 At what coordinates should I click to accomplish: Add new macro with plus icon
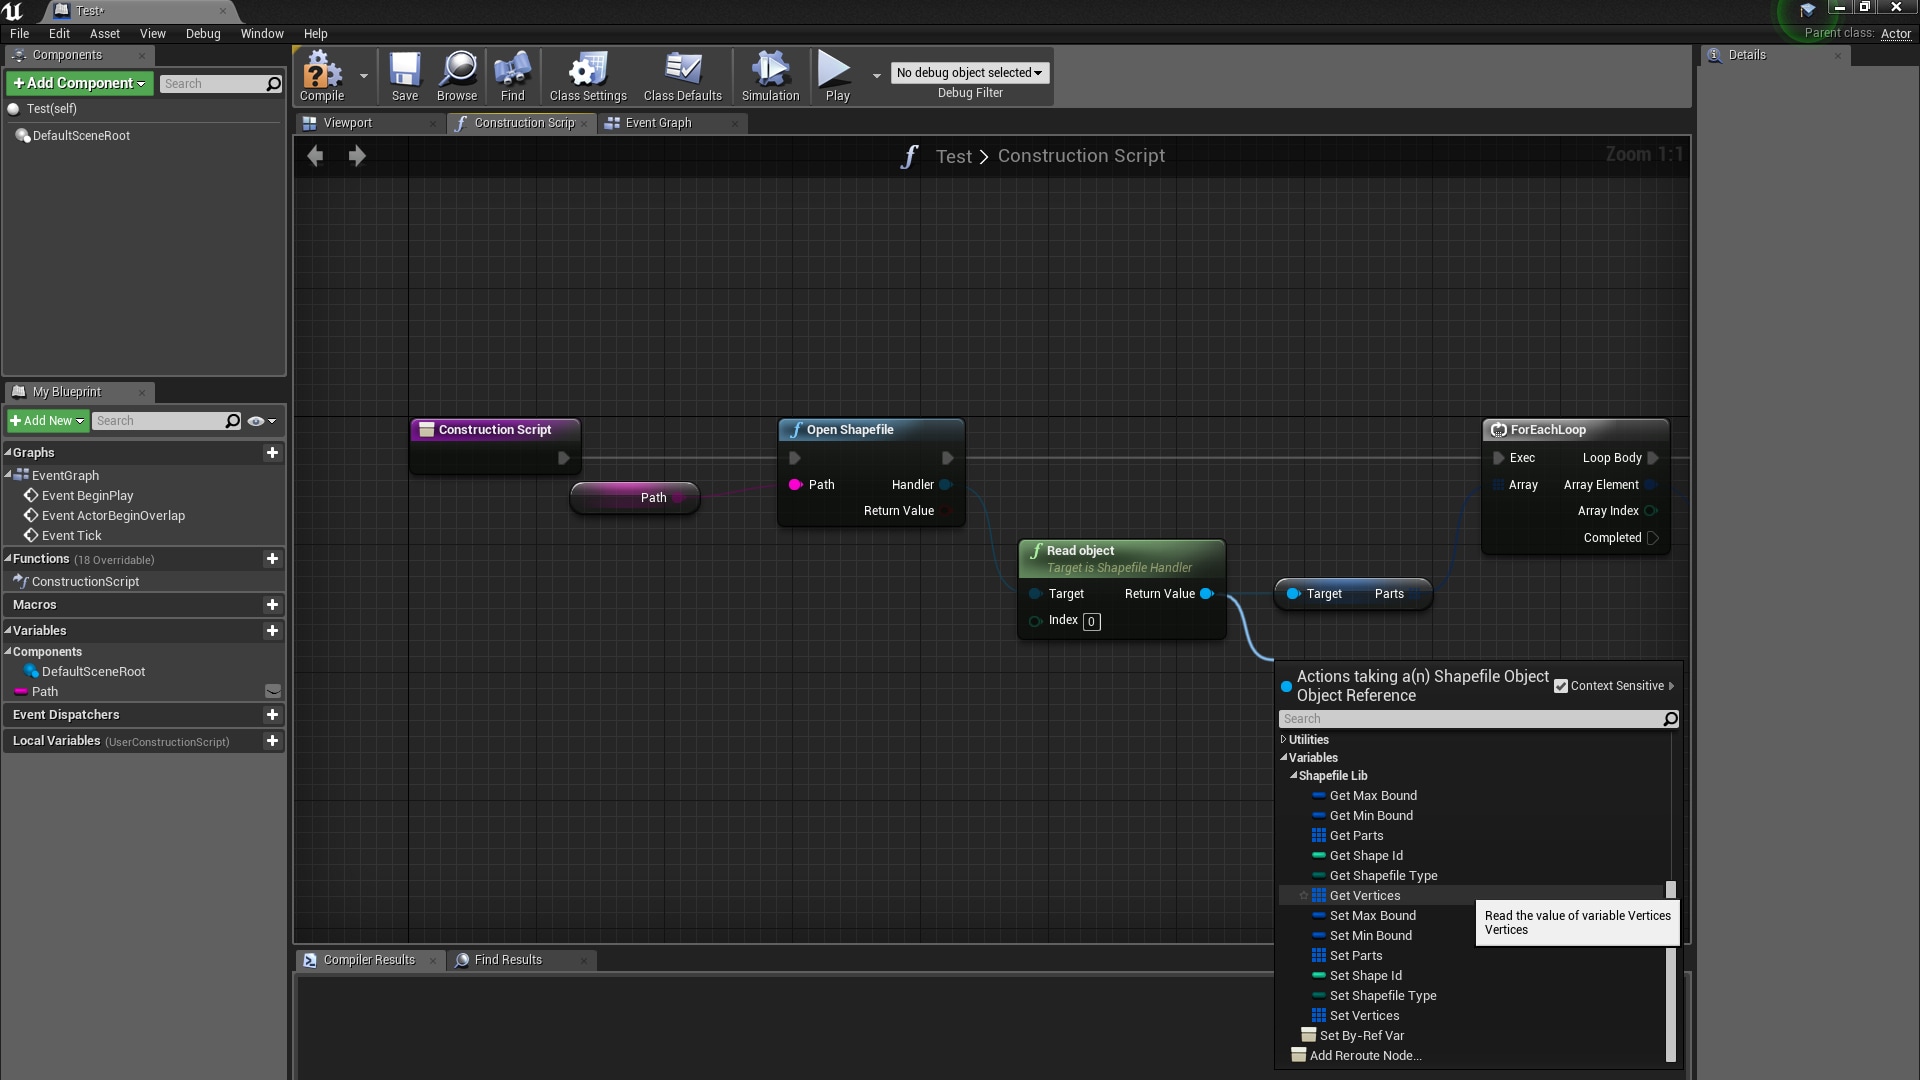click(272, 605)
